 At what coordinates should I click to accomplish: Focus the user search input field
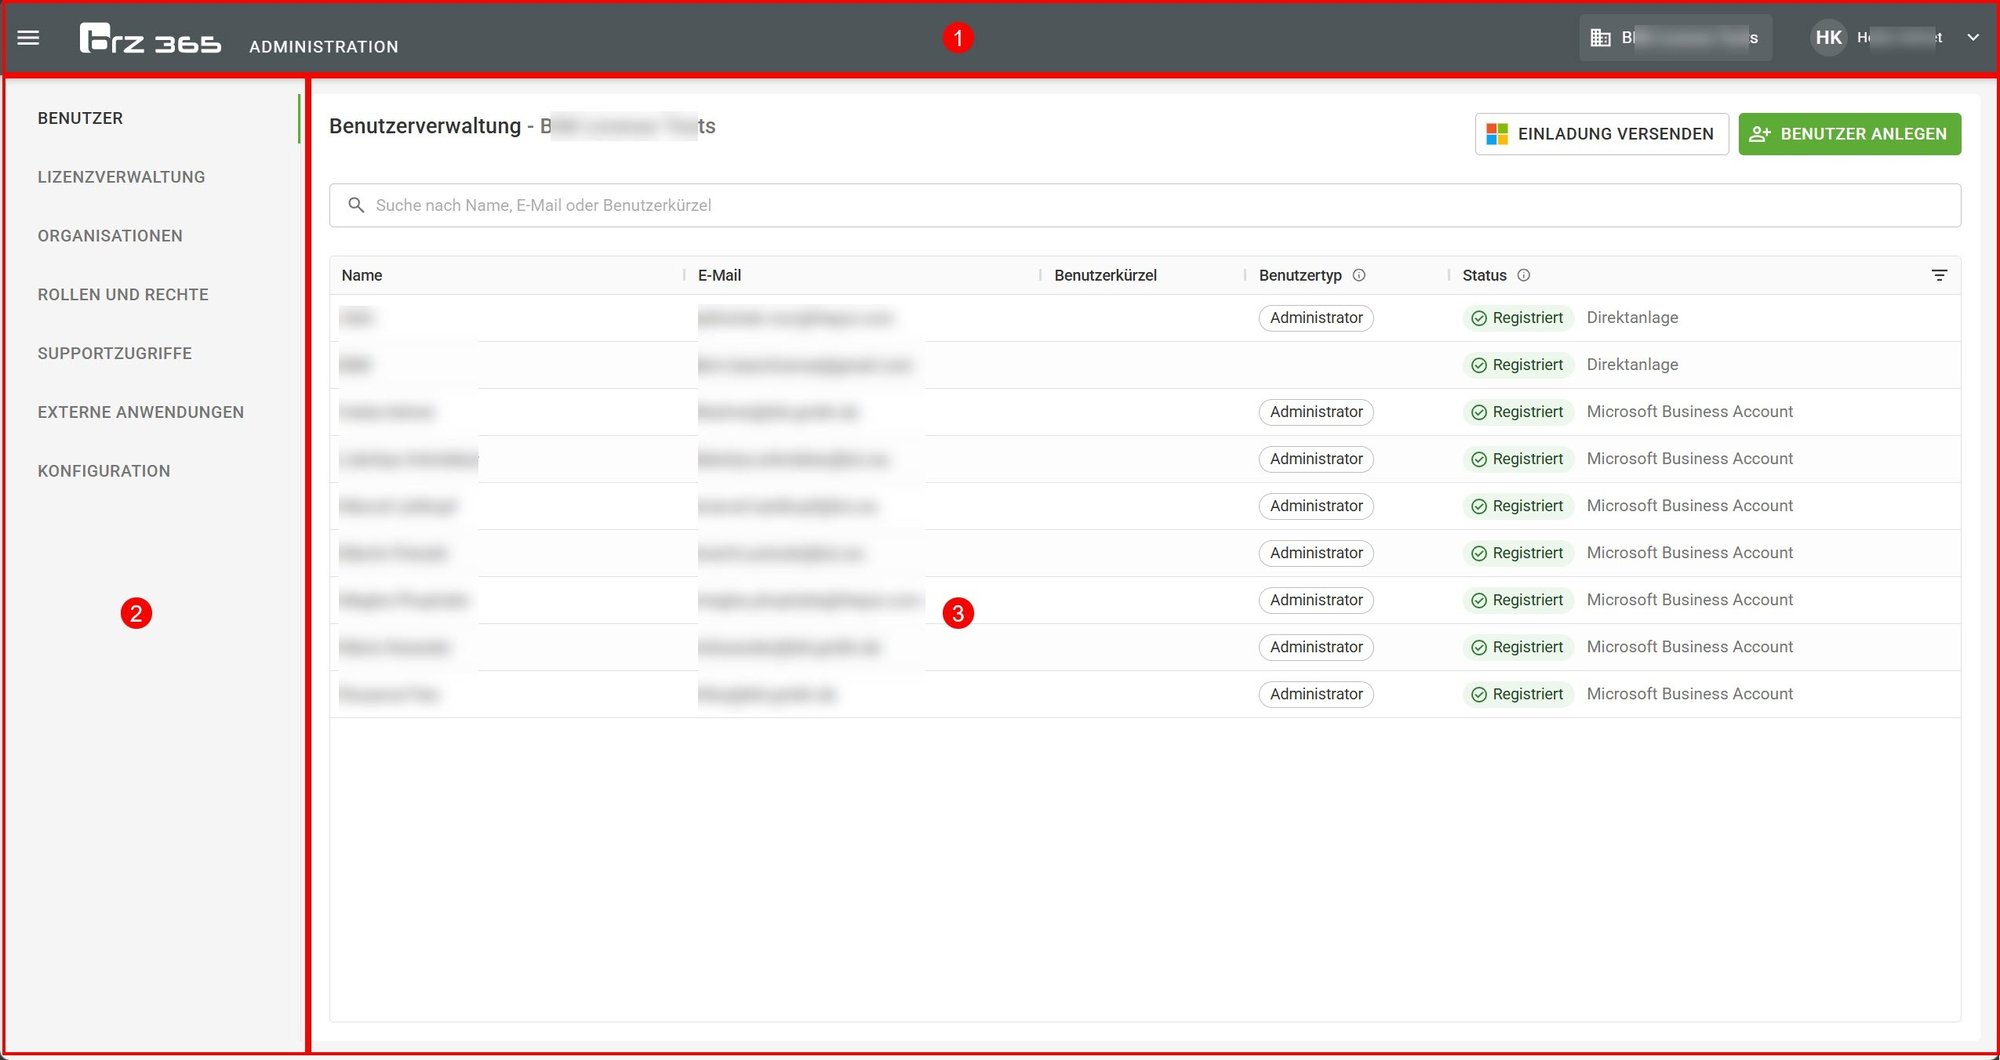point(1145,205)
